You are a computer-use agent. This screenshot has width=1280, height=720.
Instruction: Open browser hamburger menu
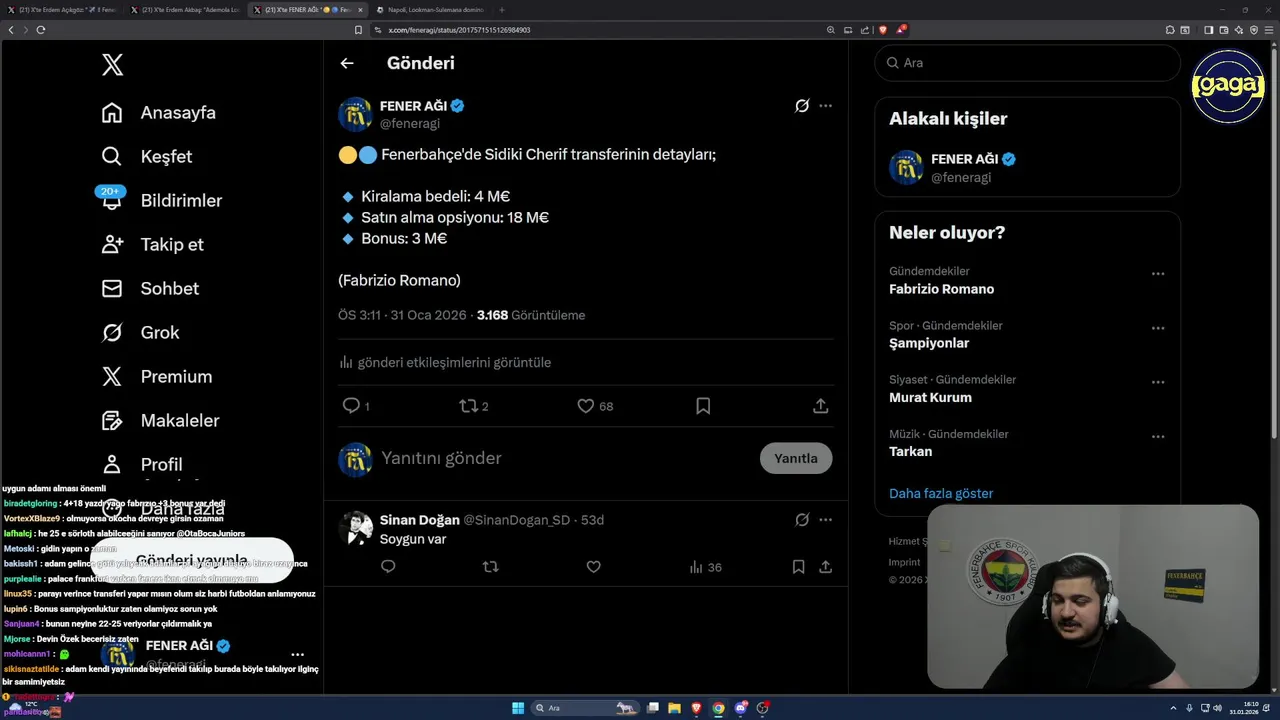(1268, 30)
